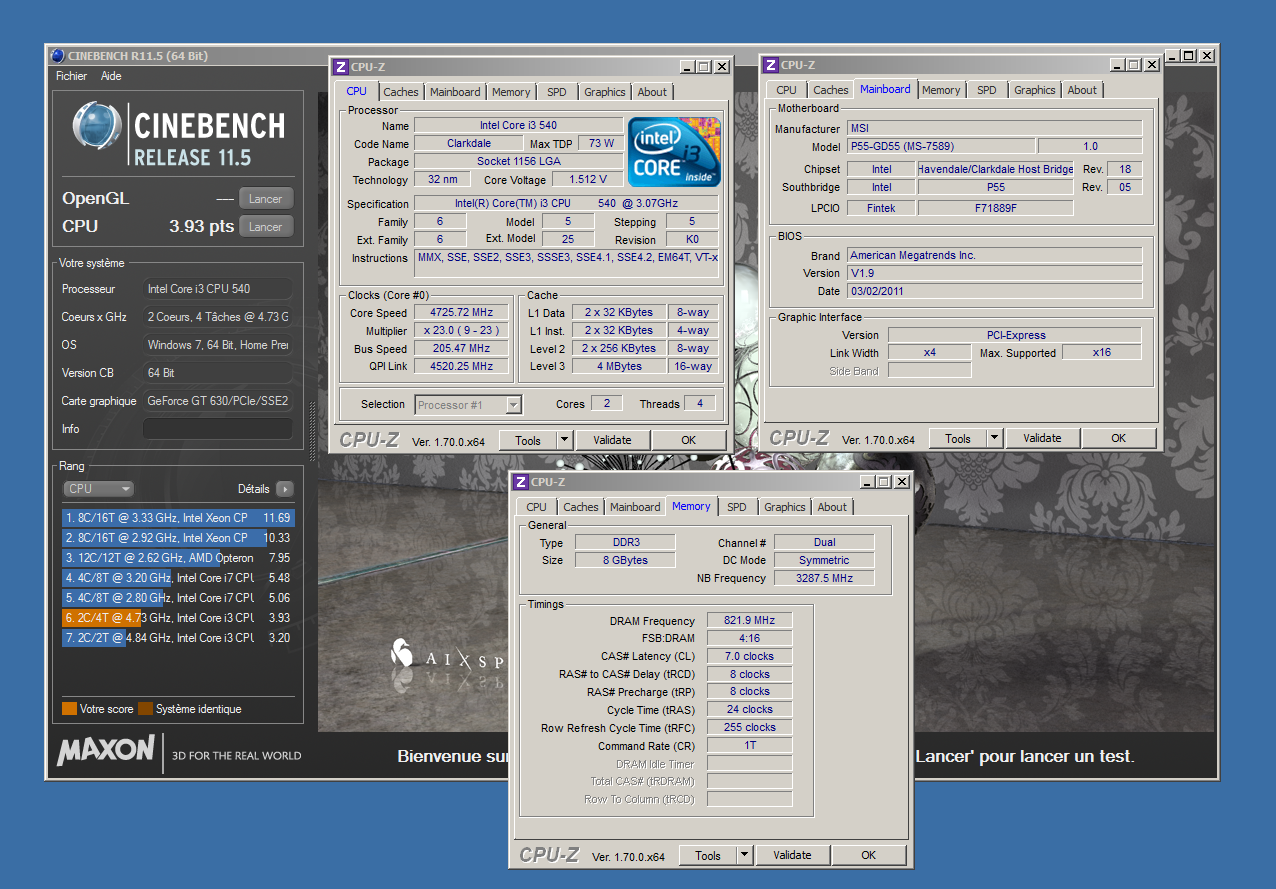Switch to Memory tab in the Mainboard window
Image resolution: width=1276 pixels, height=889 pixels.
pyautogui.click(x=941, y=90)
